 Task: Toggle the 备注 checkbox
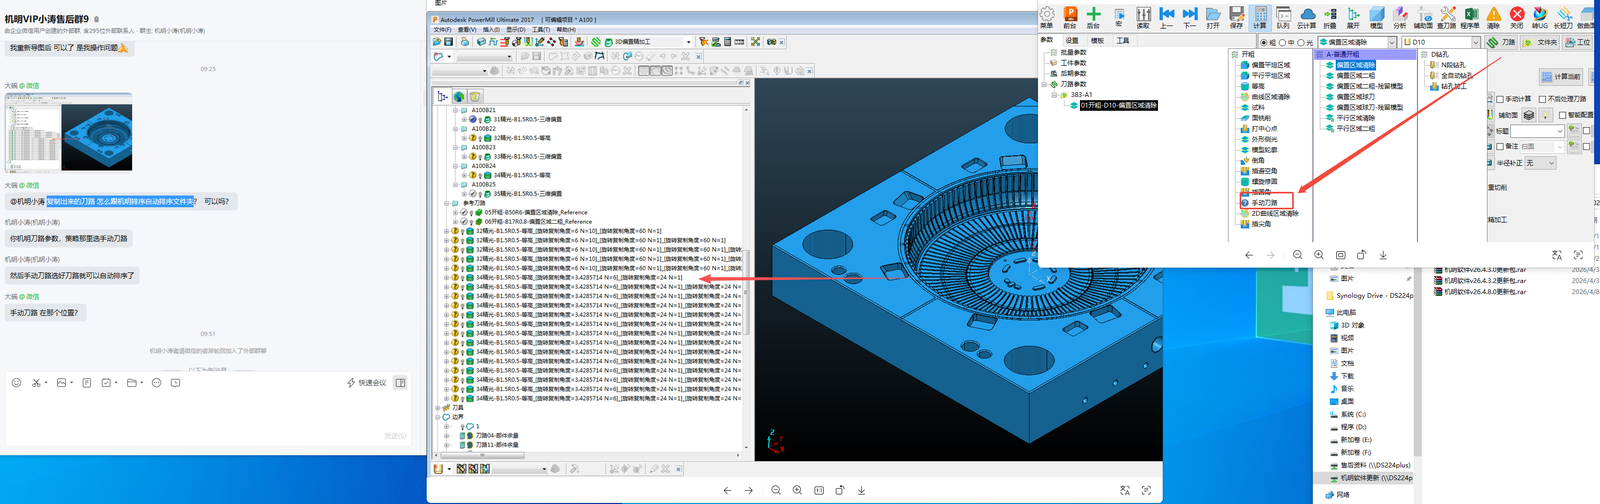[1500, 146]
